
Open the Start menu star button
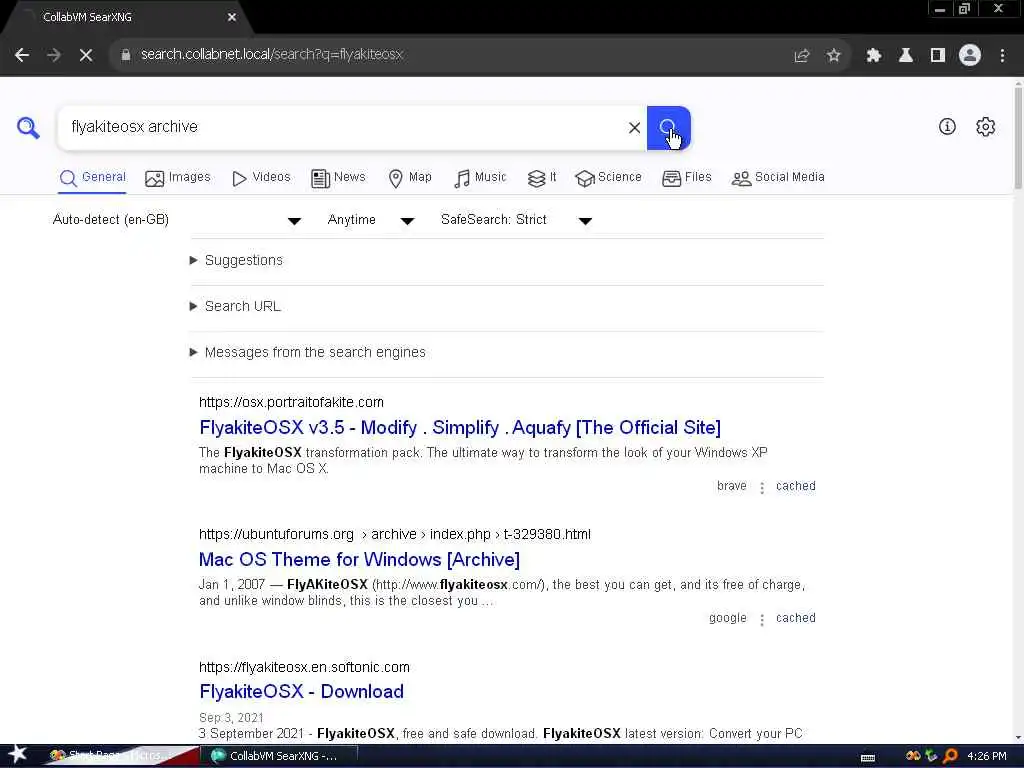tap(17, 755)
